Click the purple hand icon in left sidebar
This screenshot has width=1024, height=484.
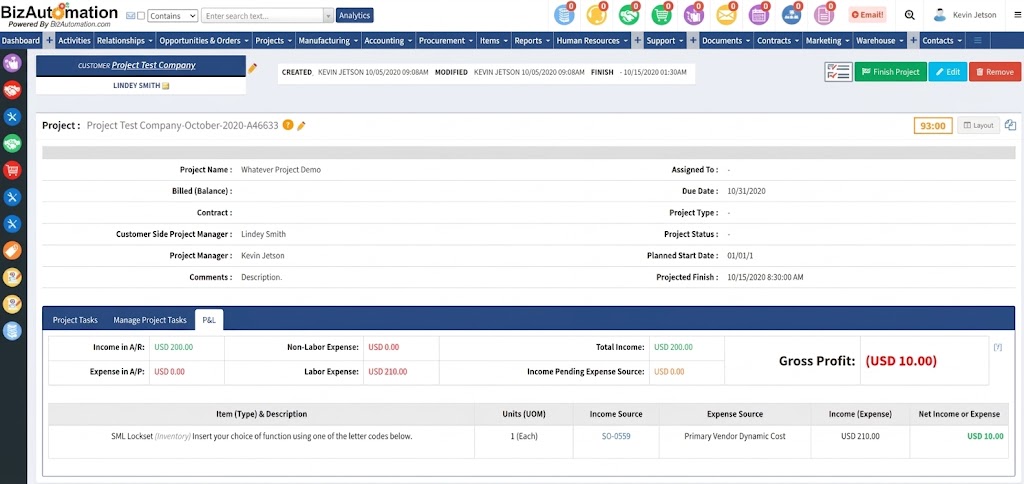tap(12, 63)
